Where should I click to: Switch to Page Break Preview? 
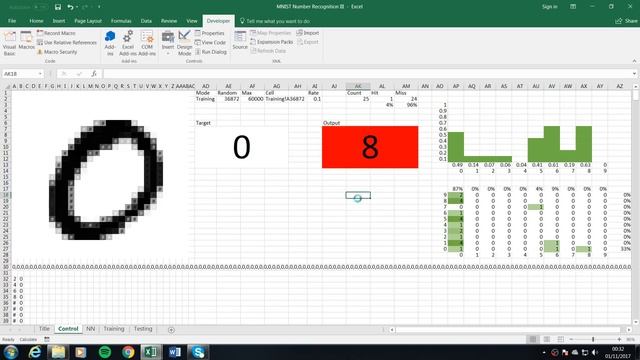coord(560,340)
